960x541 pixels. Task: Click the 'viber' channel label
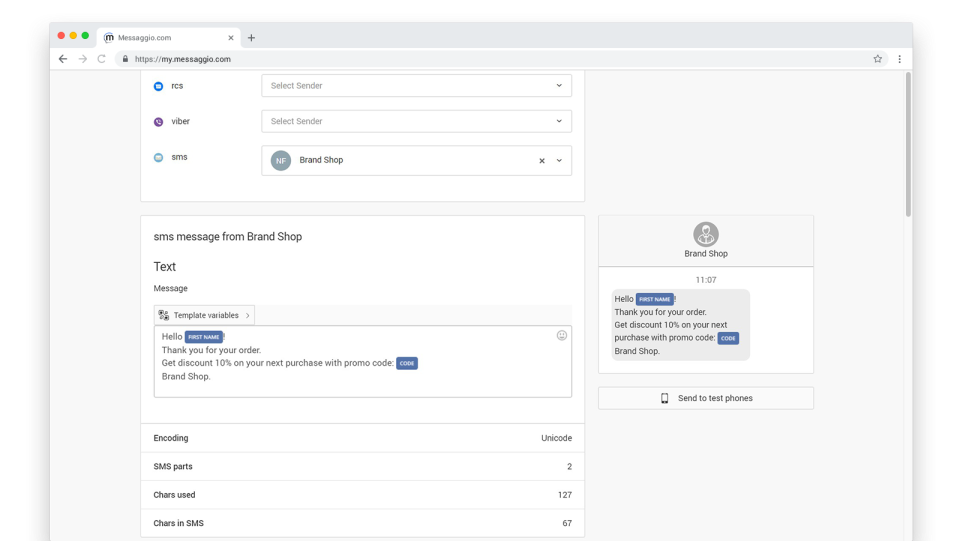(181, 121)
